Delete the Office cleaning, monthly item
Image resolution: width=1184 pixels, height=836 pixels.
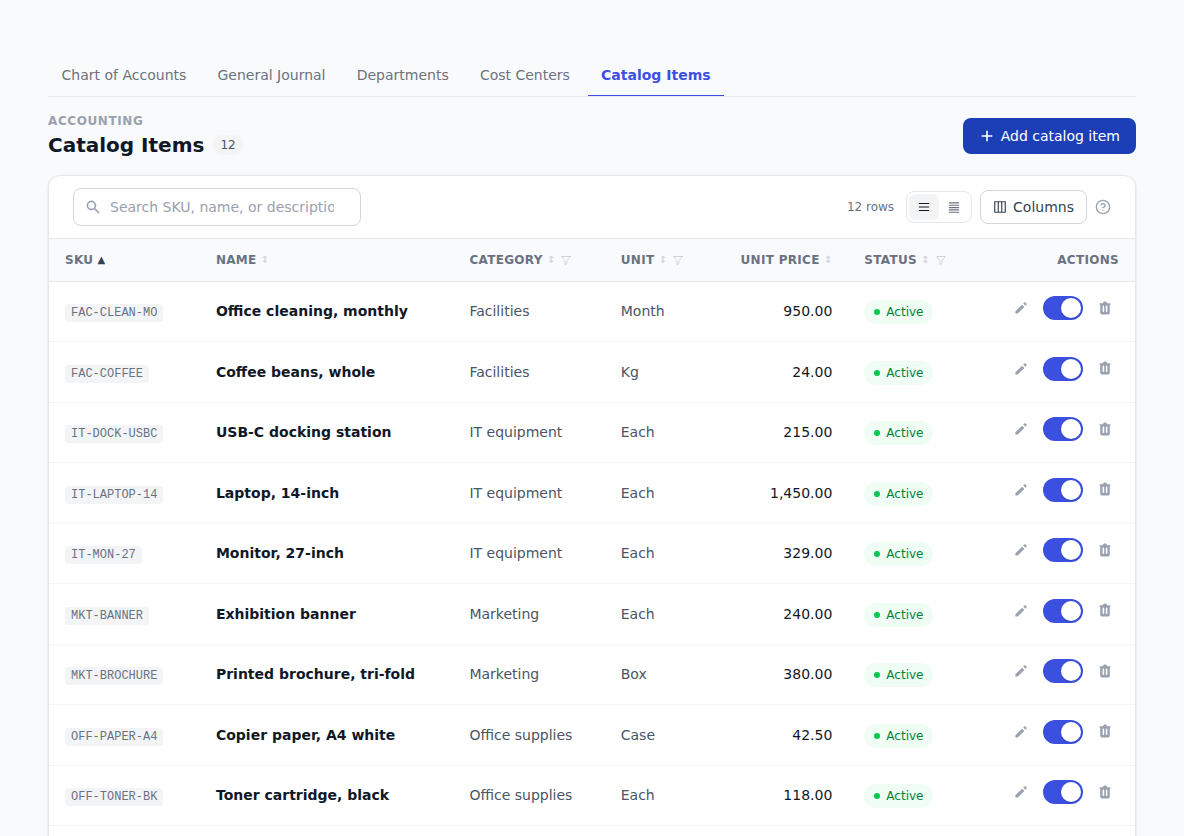pyautogui.click(x=1105, y=308)
